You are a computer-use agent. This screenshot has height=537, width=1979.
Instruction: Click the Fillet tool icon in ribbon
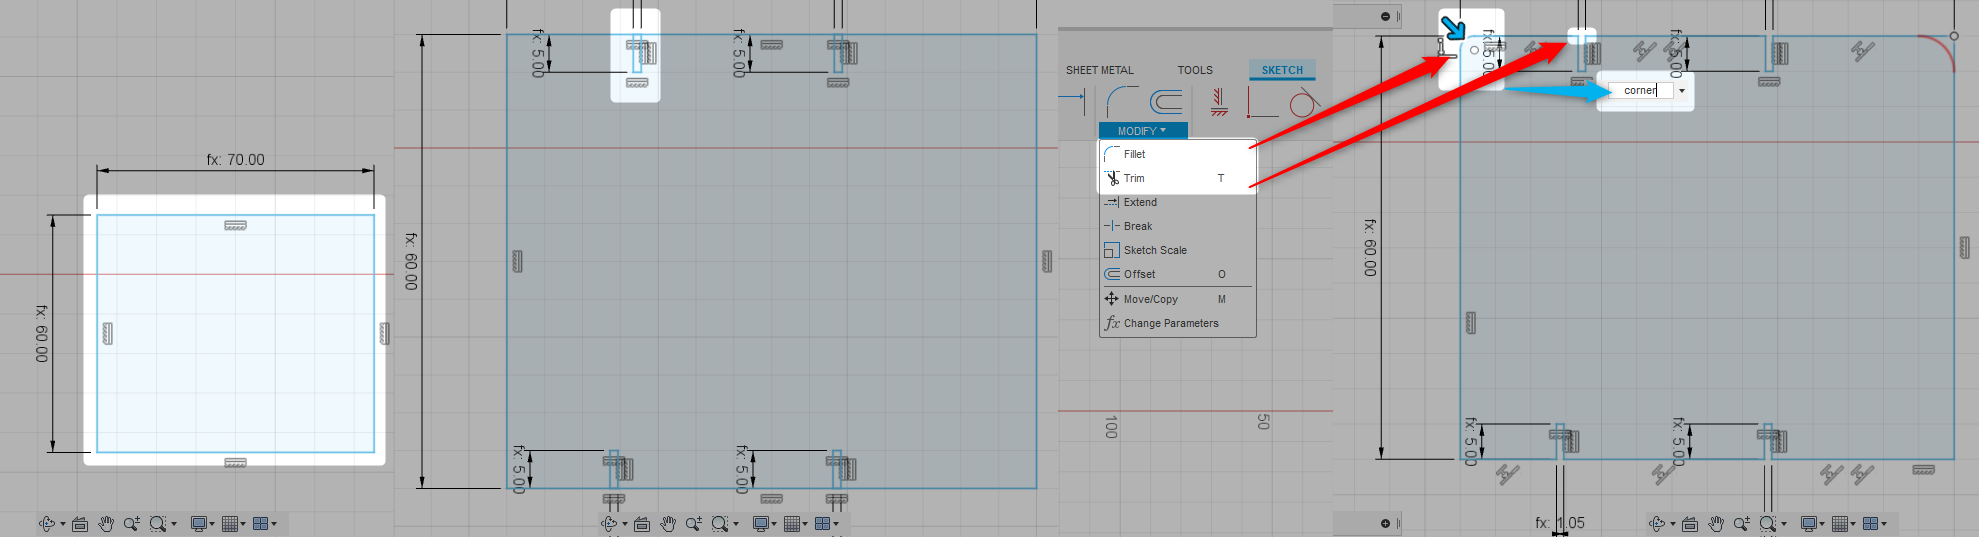coord(1122,101)
